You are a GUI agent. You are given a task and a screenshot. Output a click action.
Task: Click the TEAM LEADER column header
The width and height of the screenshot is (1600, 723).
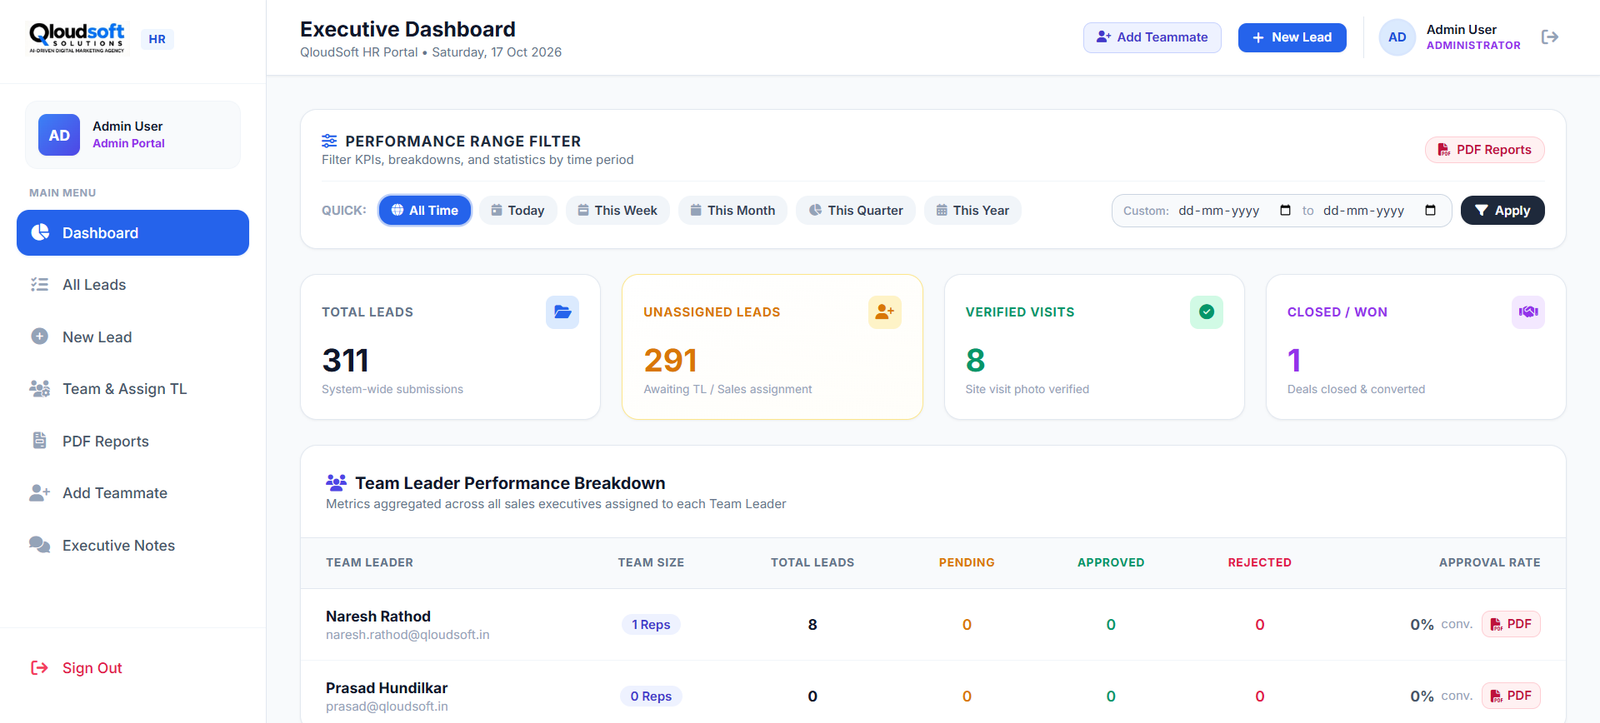[x=369, y=563]
